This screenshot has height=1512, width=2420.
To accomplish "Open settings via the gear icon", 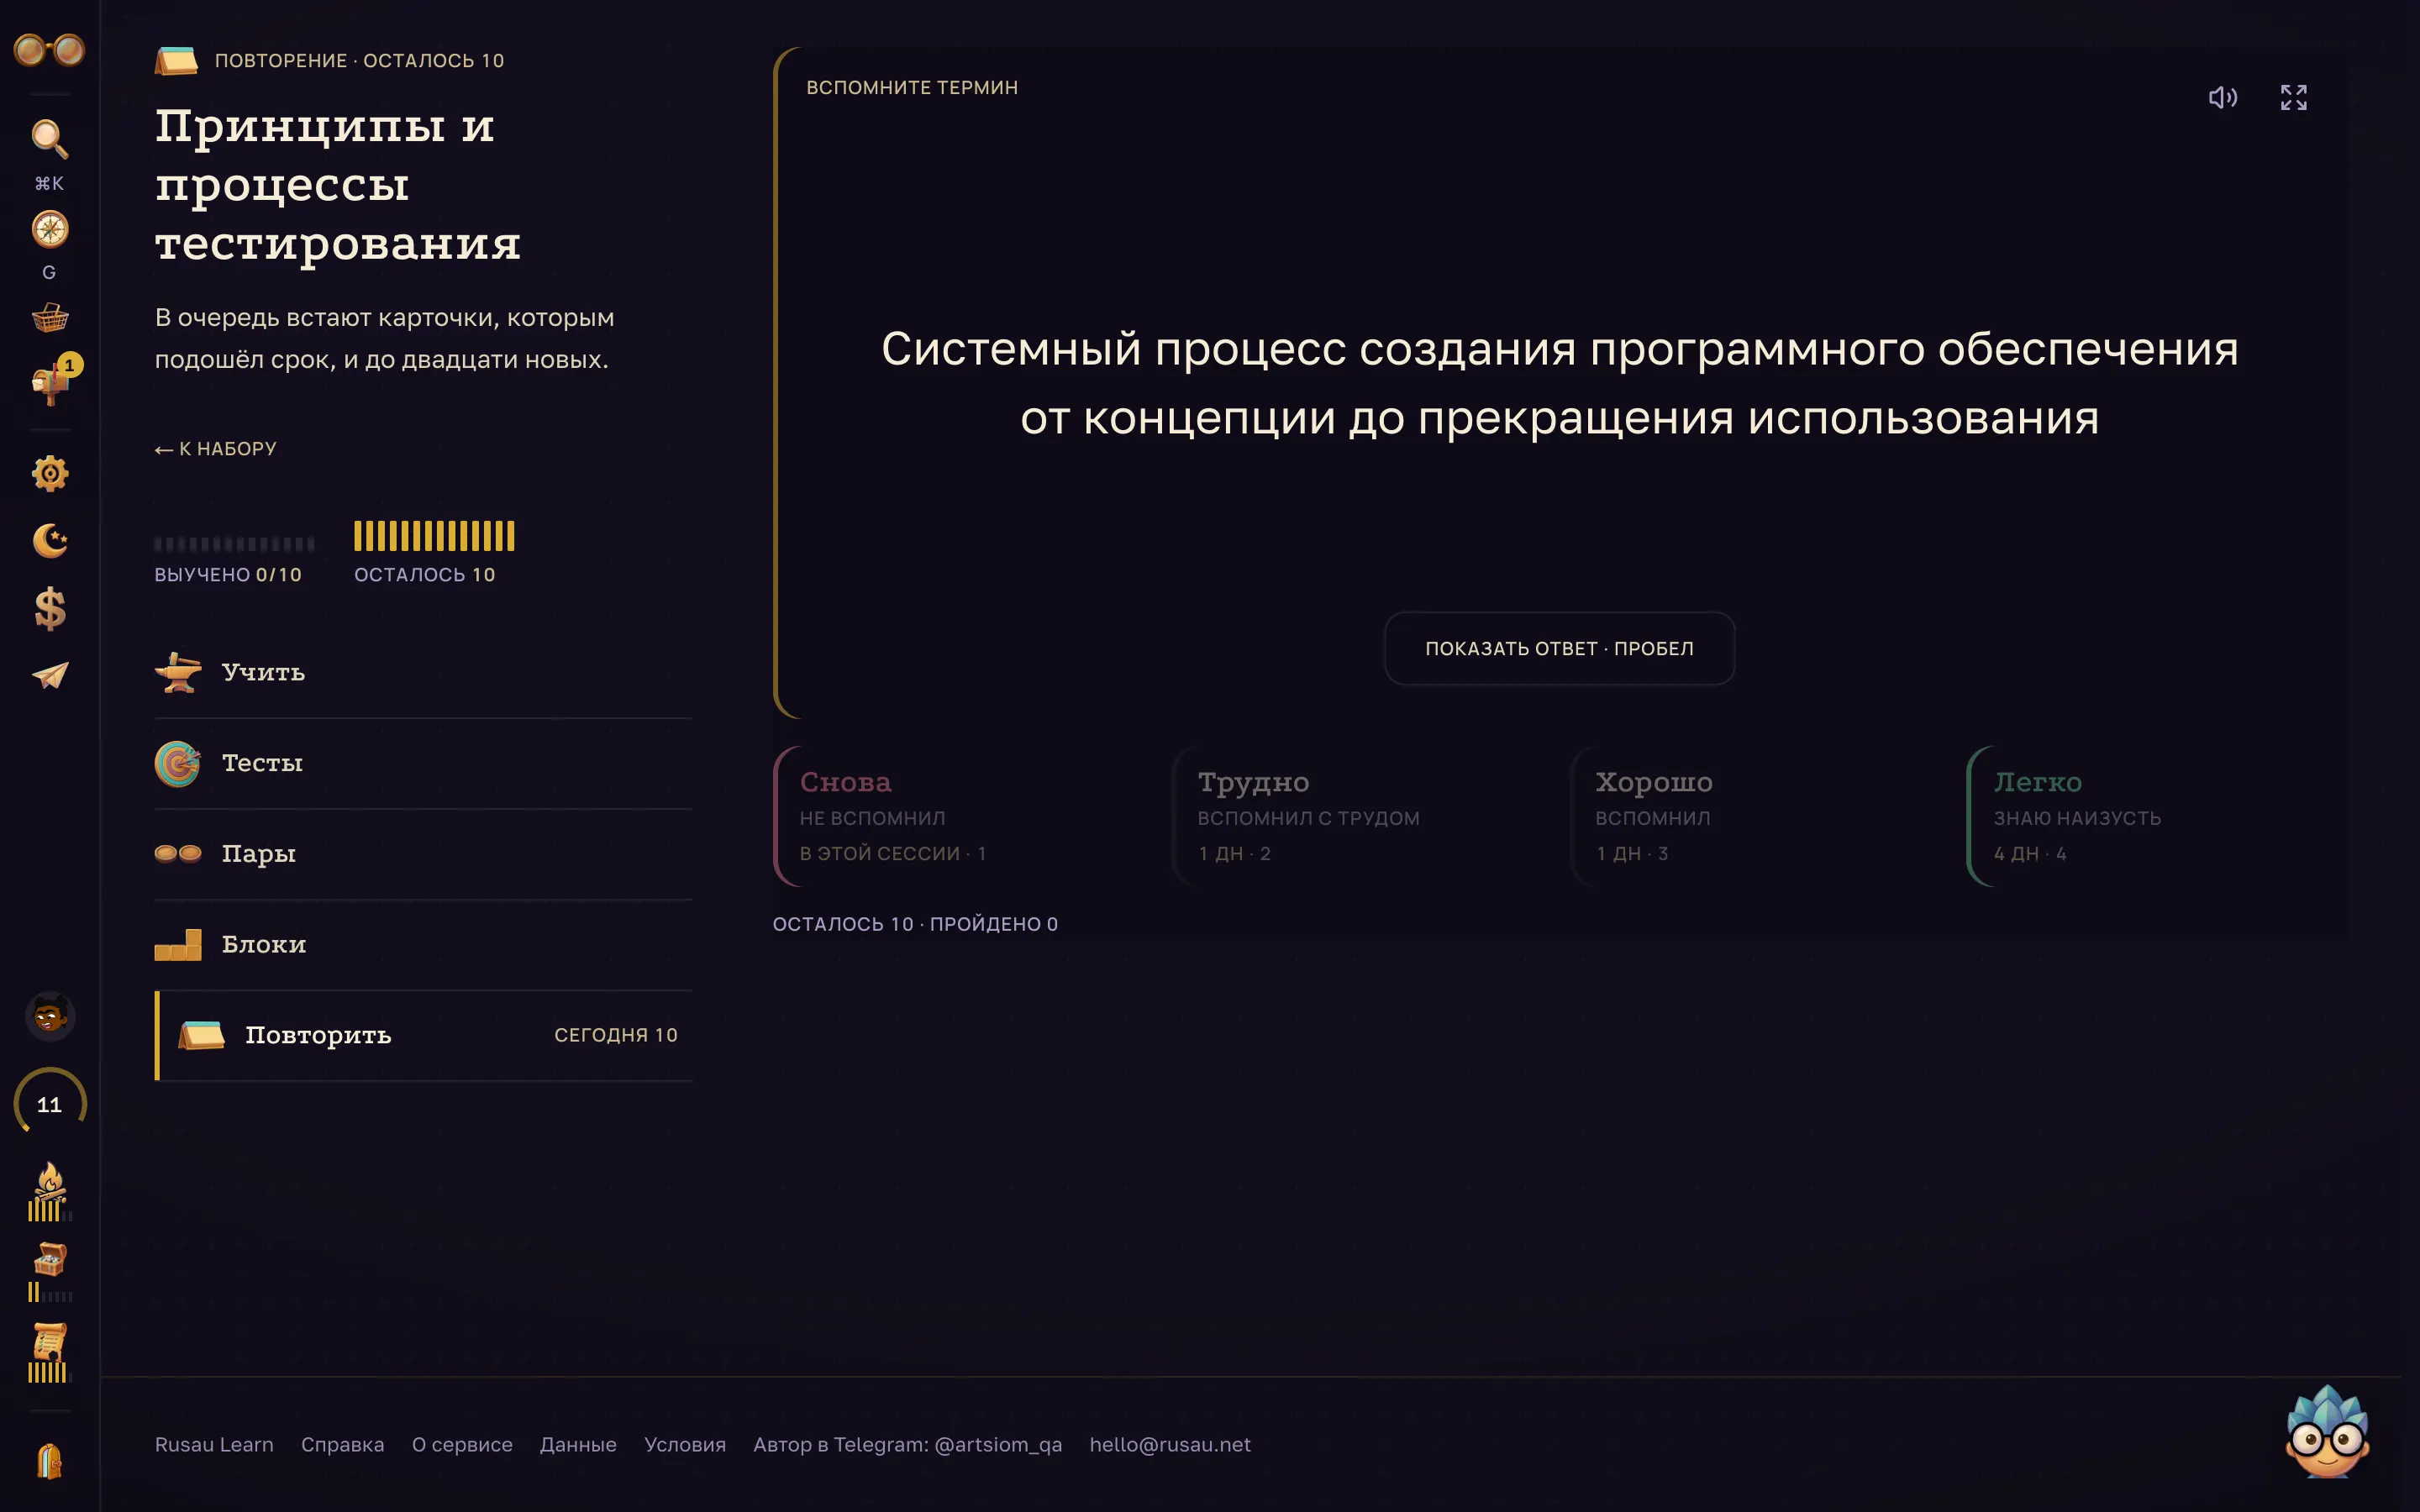I will (49, 473).
